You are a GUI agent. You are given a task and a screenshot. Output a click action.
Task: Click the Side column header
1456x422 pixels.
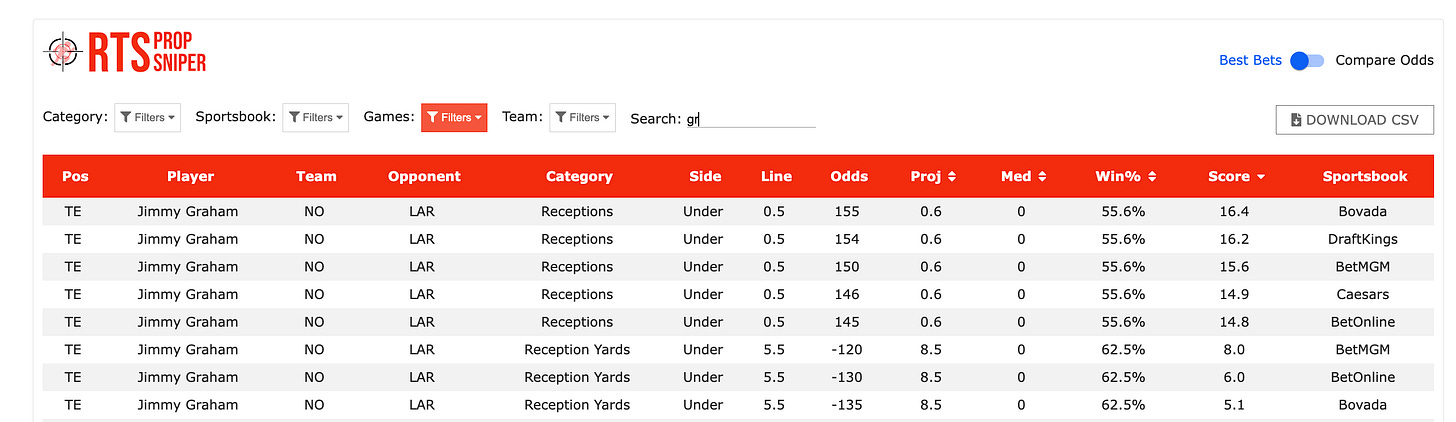705,177
